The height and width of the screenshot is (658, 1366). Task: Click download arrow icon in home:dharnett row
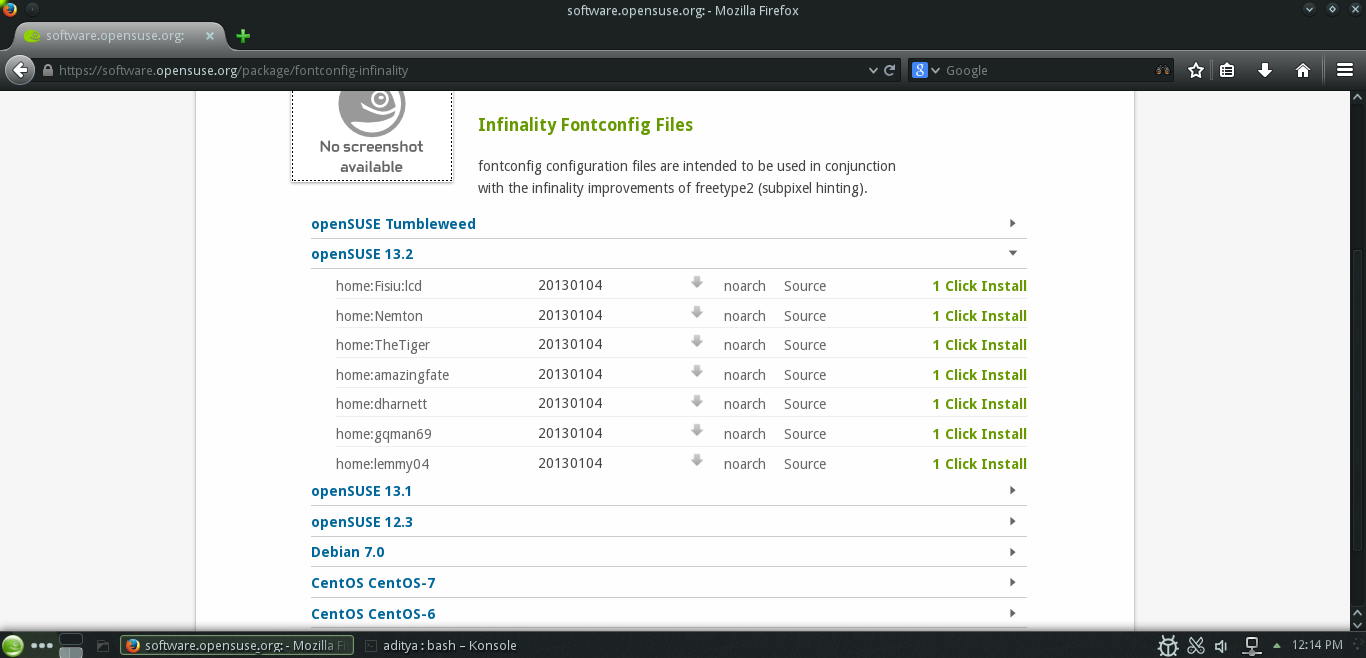pos(697,401)
